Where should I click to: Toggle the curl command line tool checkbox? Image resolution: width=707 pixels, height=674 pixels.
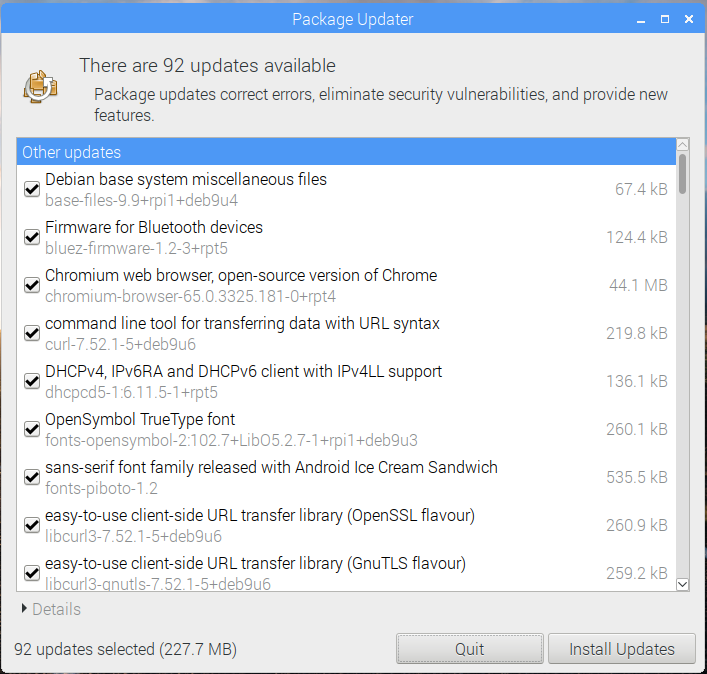32,333
